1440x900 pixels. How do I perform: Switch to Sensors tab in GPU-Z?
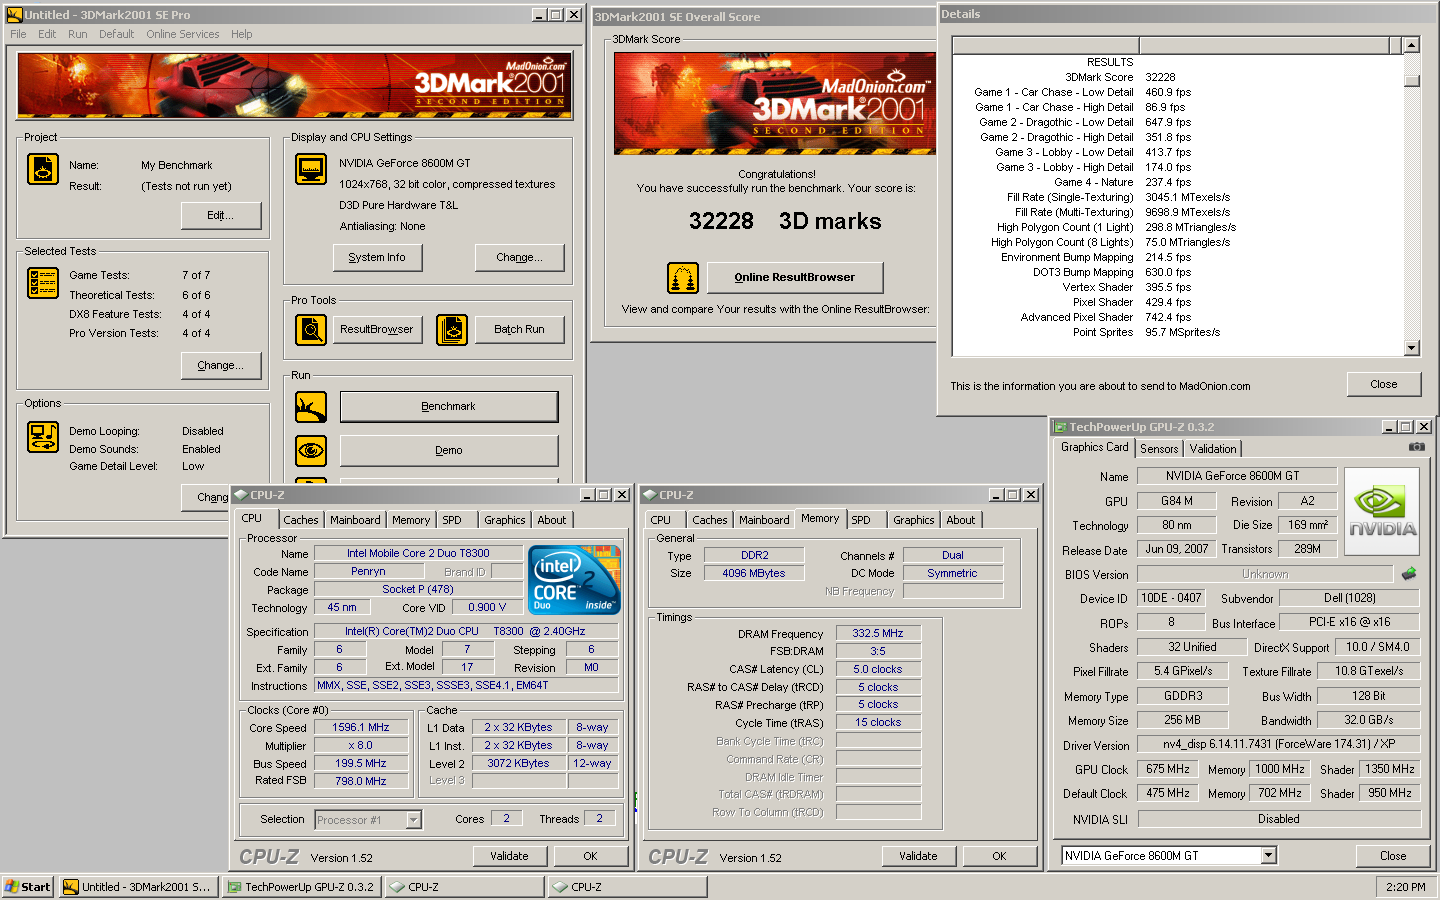(x=1159, y=449)
